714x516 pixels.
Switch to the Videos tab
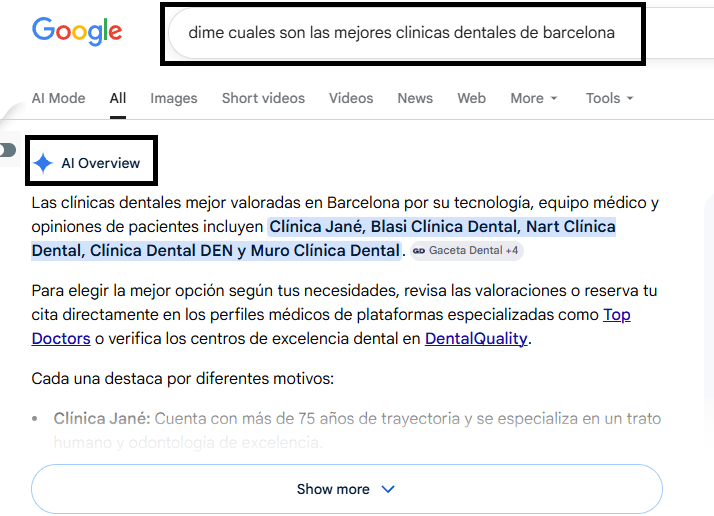tap(351, 98)
